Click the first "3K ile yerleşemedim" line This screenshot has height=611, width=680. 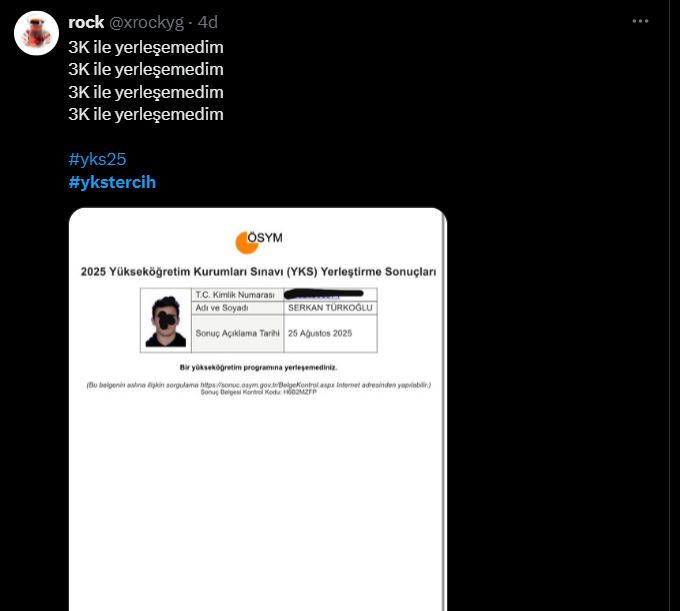point(146,47)
